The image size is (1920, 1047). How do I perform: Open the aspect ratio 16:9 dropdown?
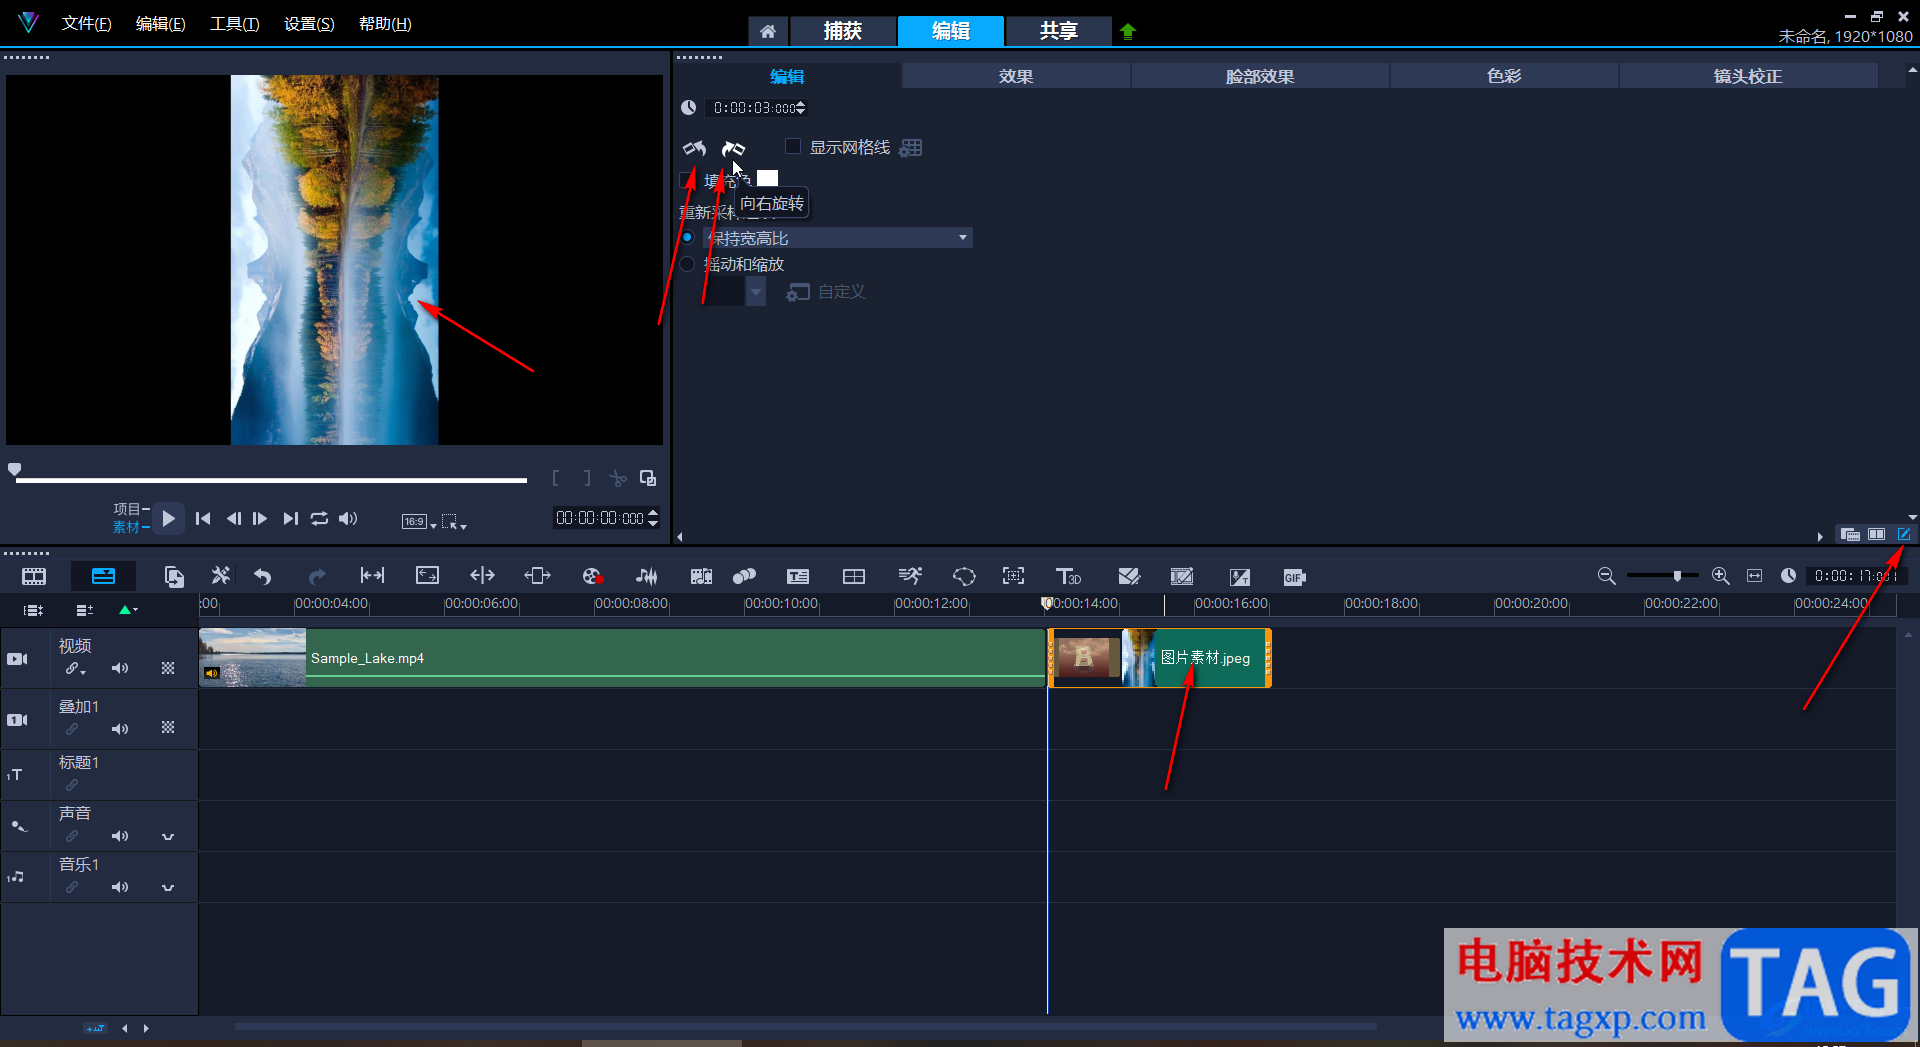click(419, 521)
